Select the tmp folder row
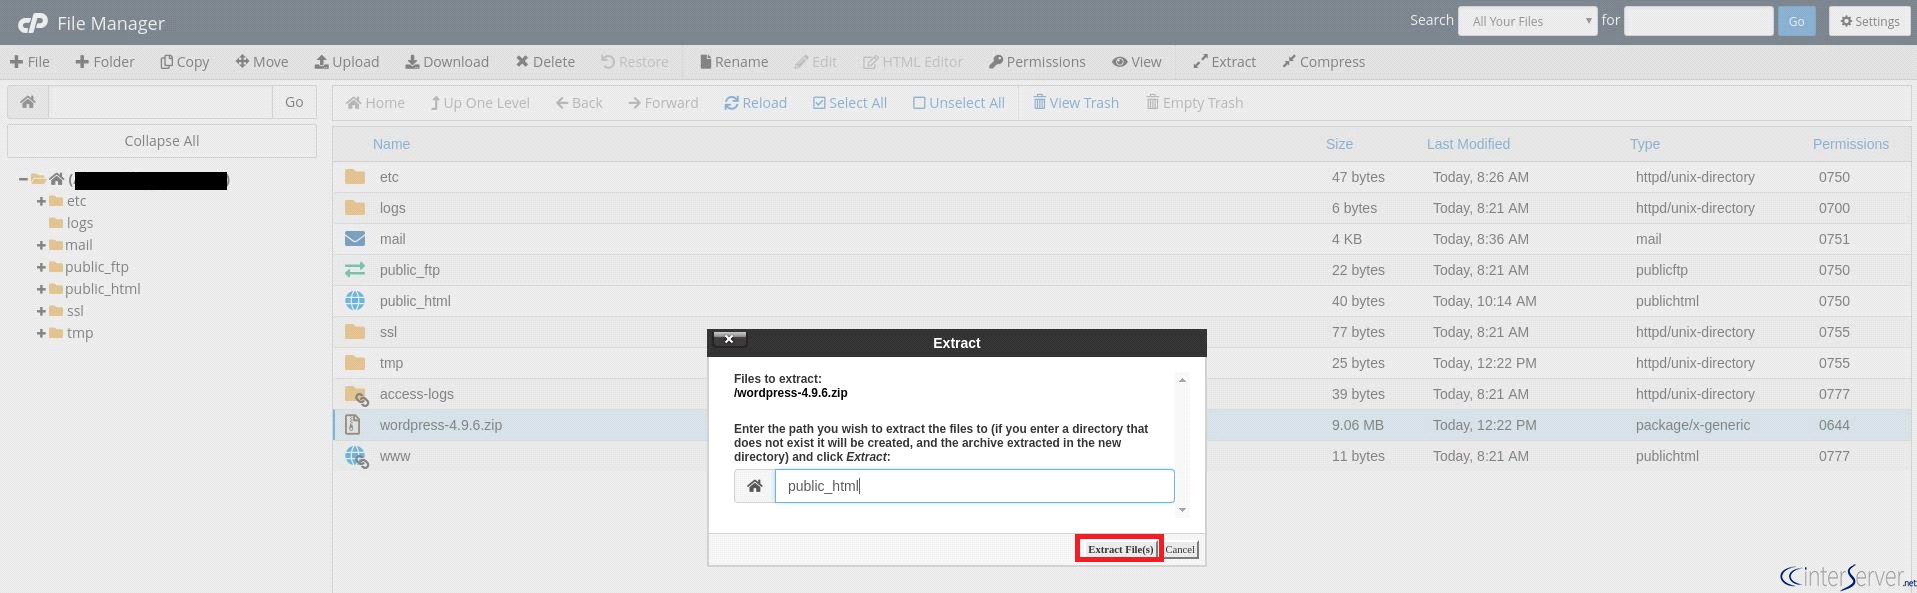This screenshot has height=593, width=1917. point(1121,363)
